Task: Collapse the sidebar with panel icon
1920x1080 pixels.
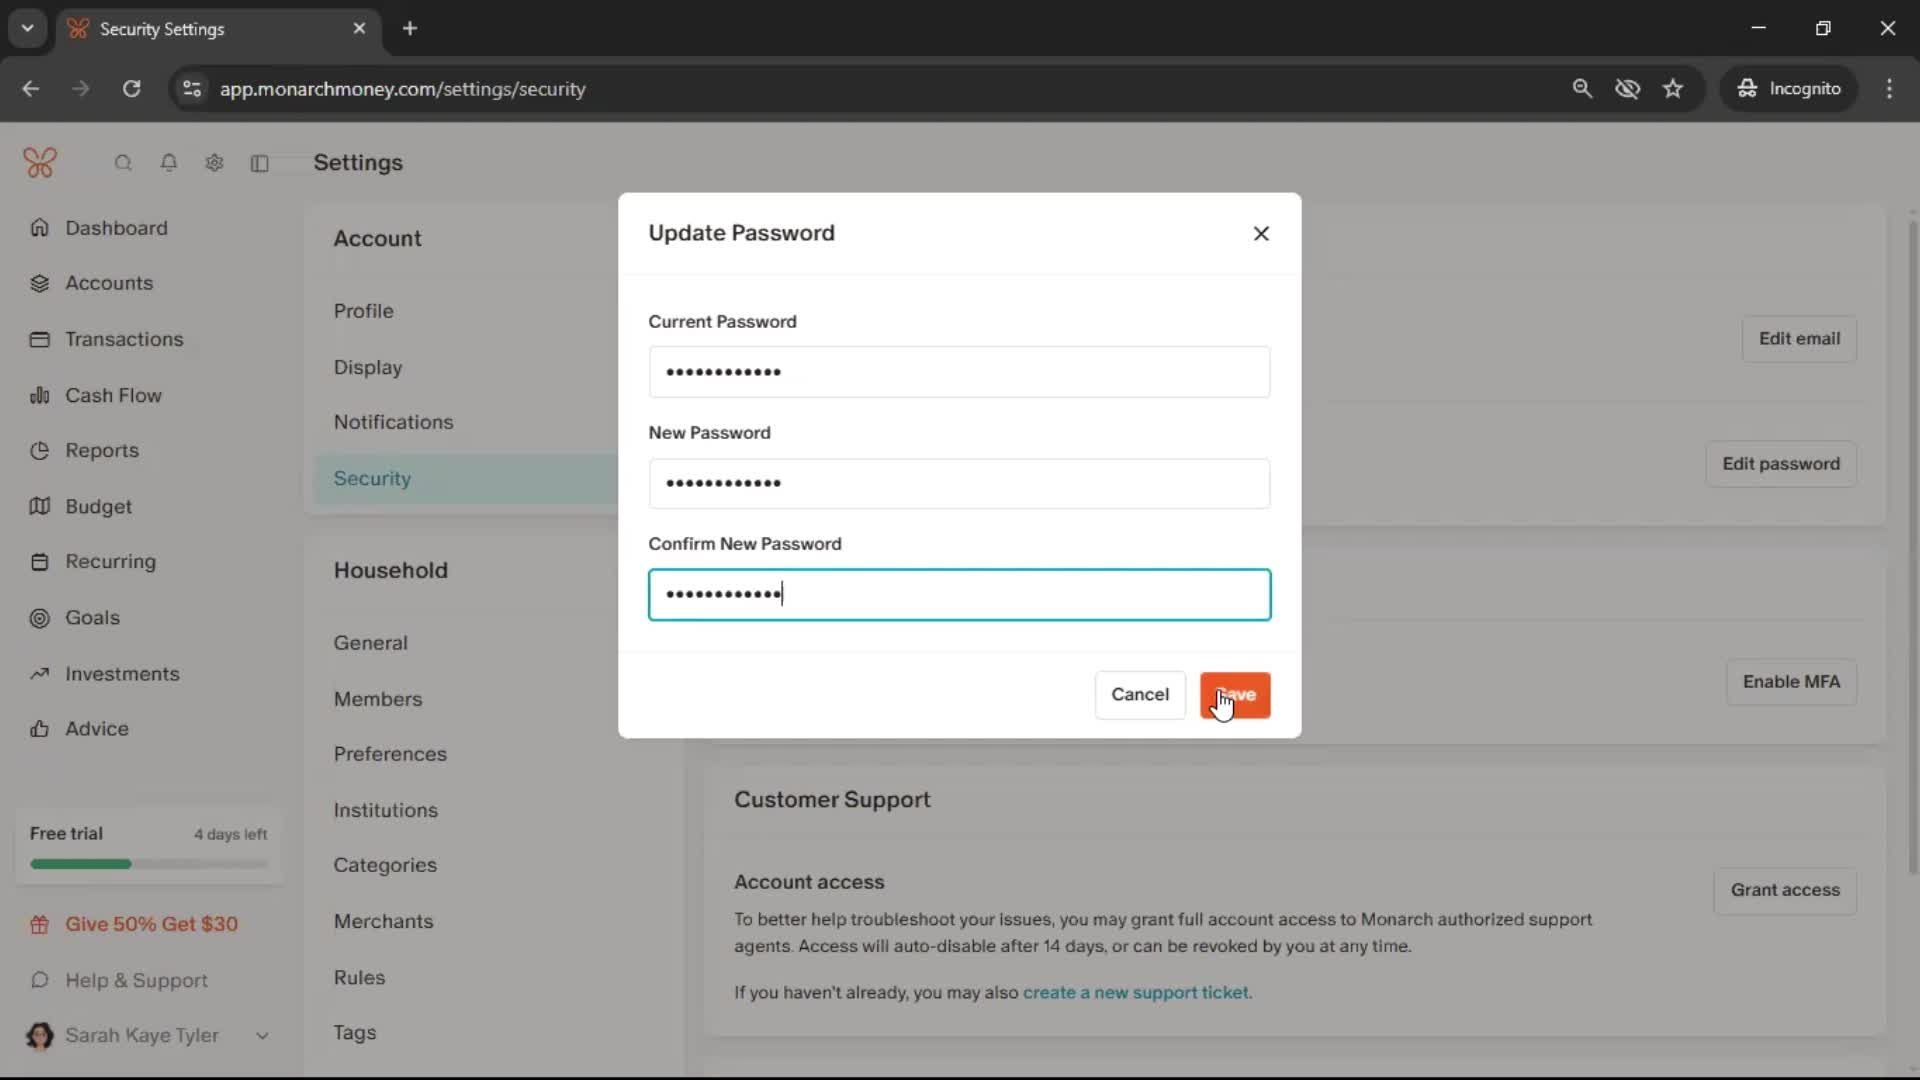Action: (260, 163)
